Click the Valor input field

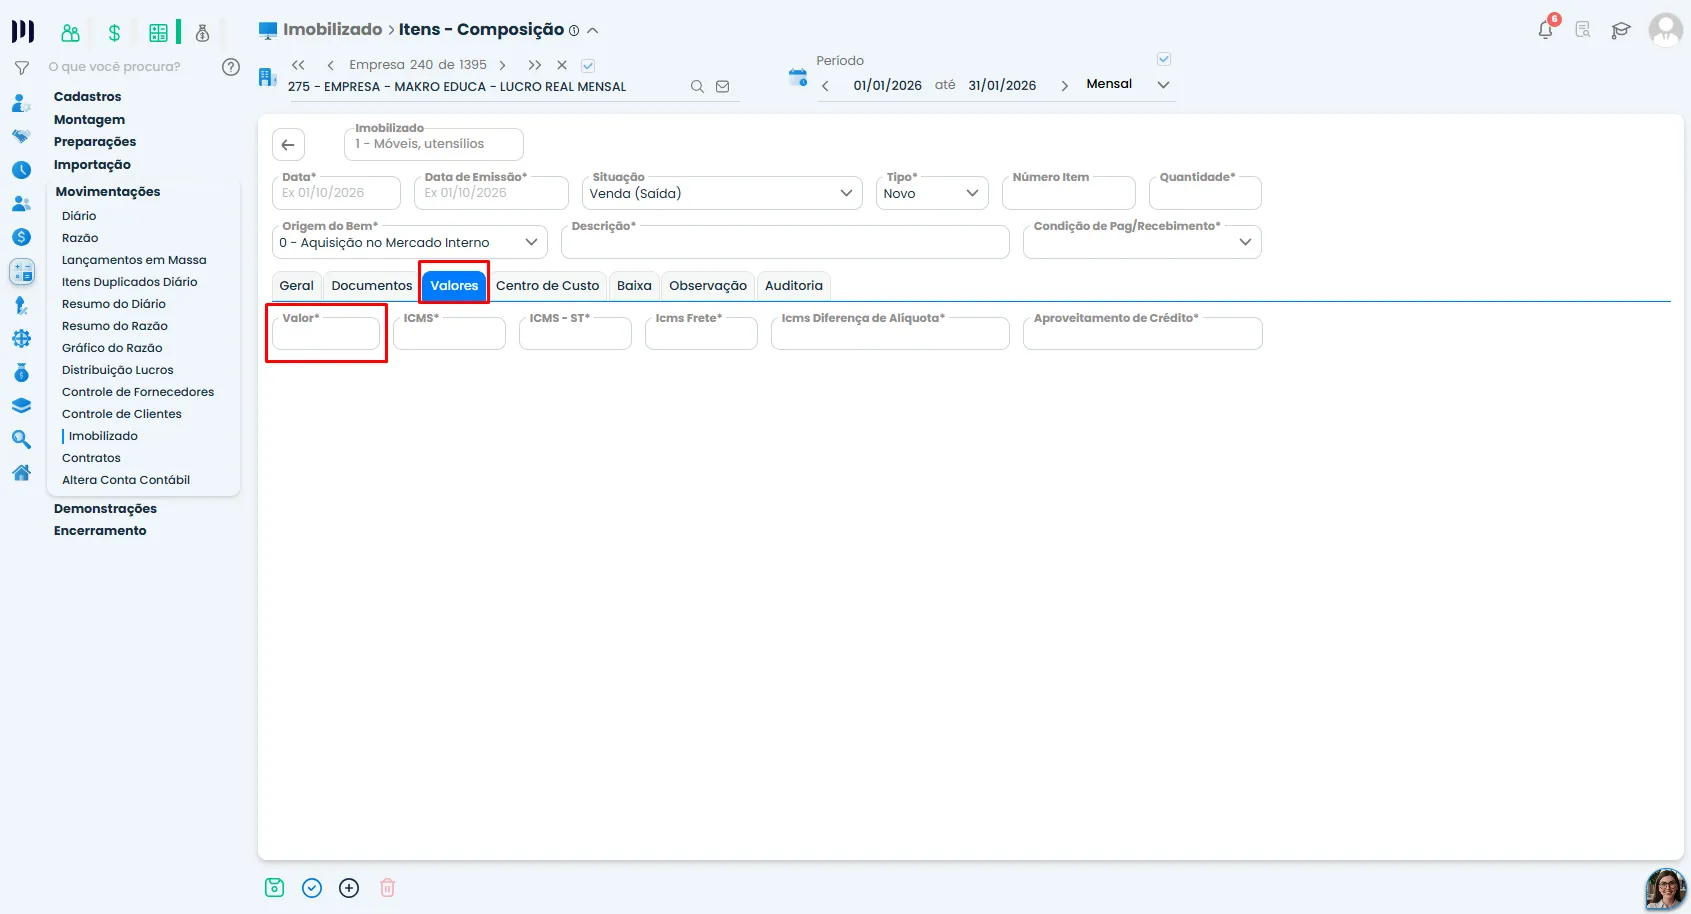[326, 334]
